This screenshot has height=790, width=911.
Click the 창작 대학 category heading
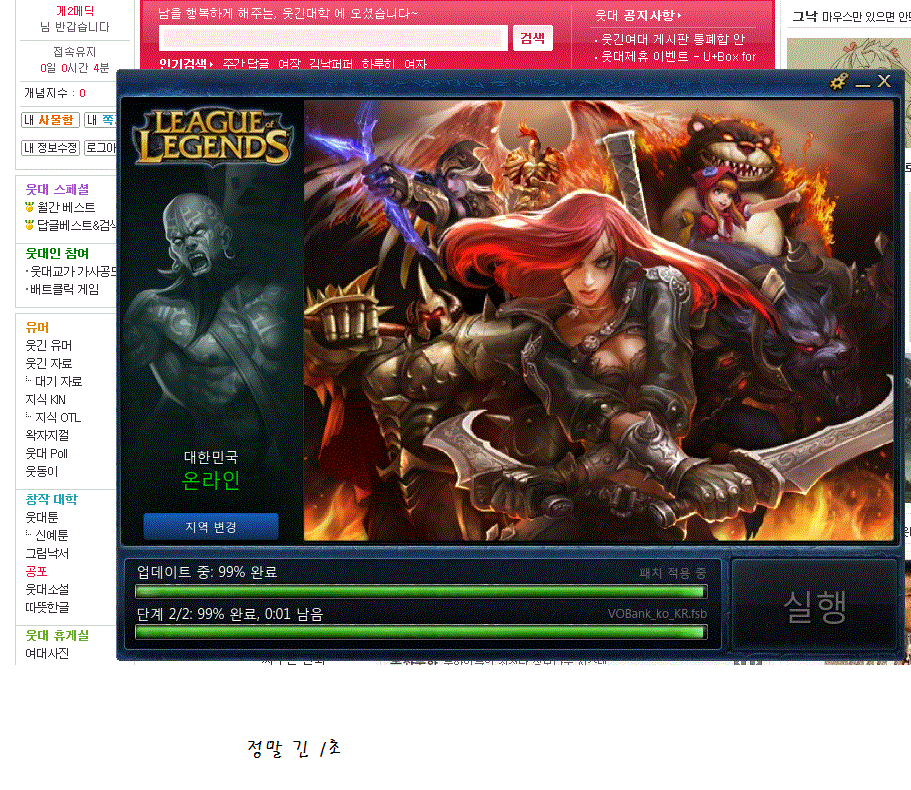(x=51, y=499)
